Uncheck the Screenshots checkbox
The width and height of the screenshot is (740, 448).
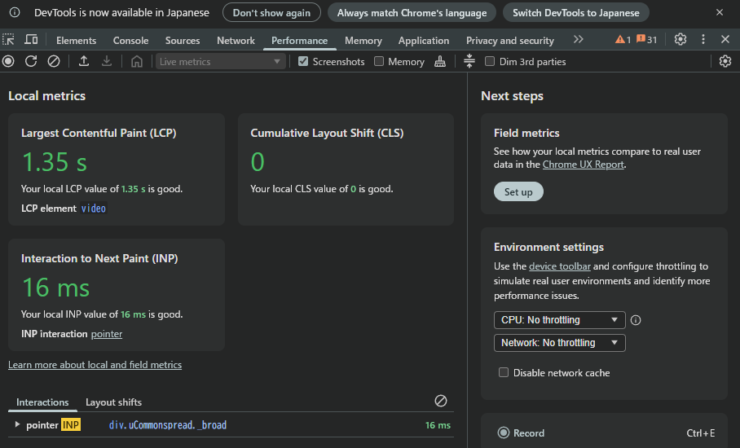304,62
